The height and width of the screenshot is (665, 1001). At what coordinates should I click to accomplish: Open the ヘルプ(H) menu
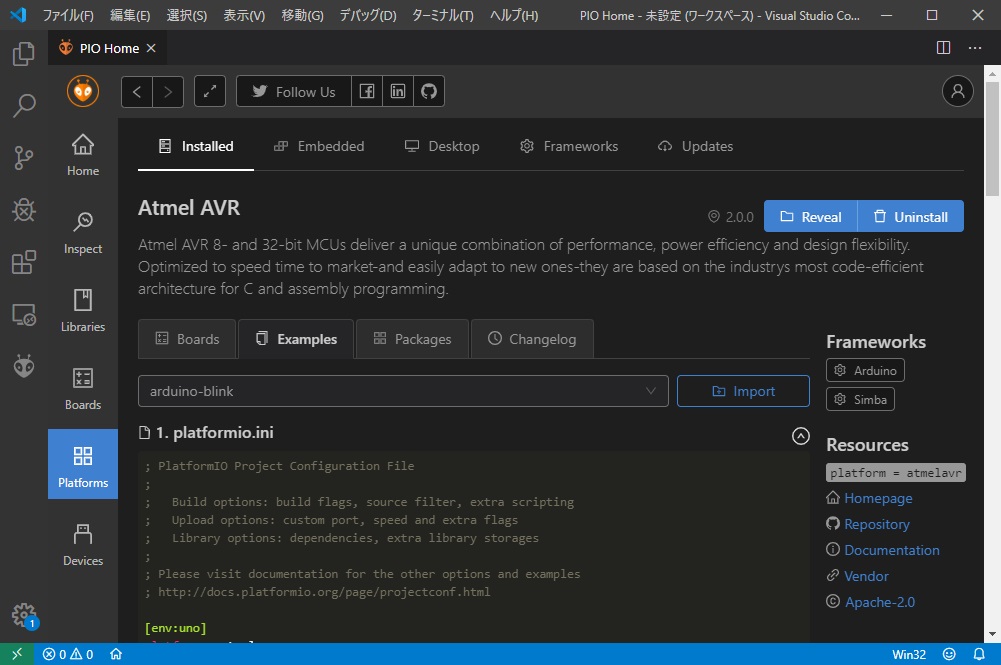pos(514,15)
